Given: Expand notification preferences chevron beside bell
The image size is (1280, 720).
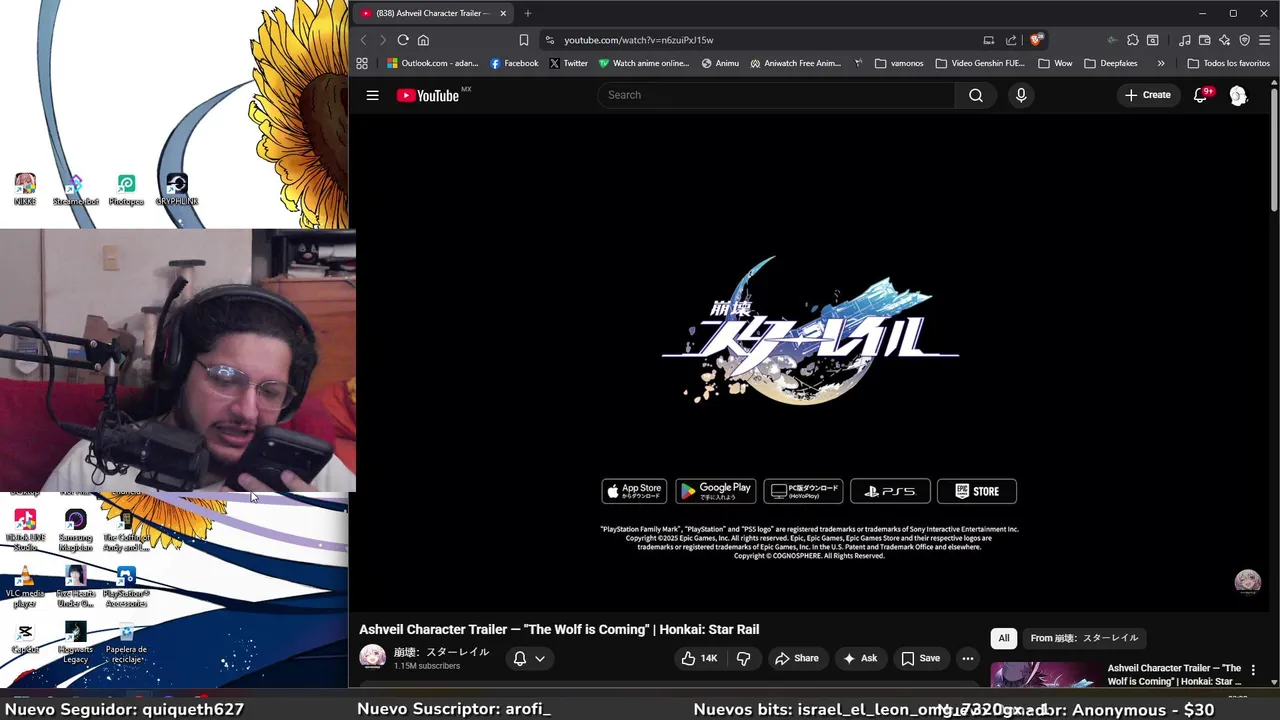Looking at the screenshot, I should [x=540, y=658].
